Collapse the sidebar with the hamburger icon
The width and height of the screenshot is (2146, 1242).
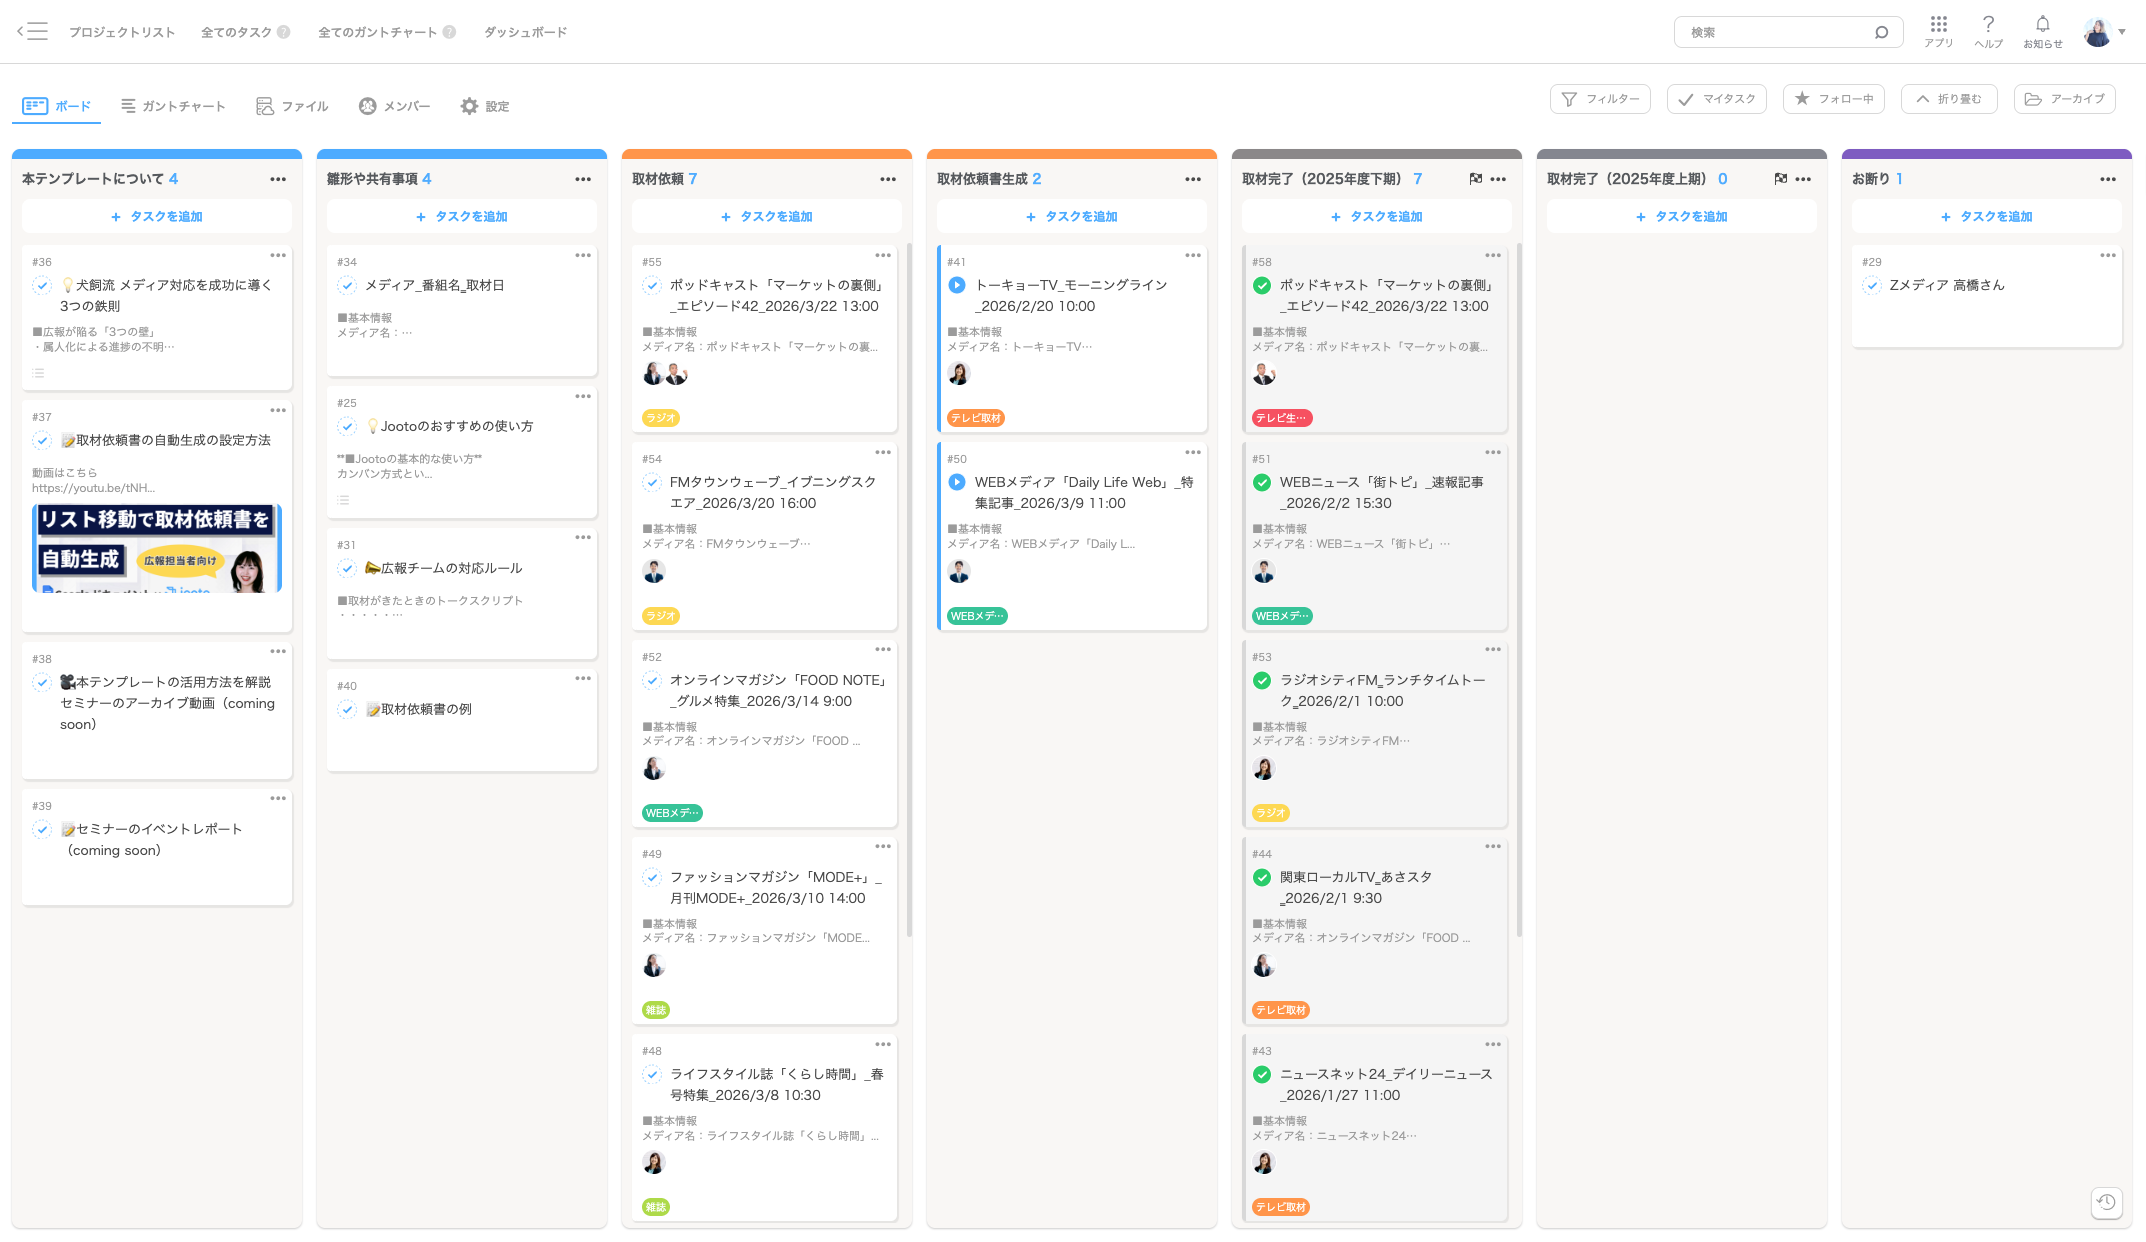(x=32, y=31)
